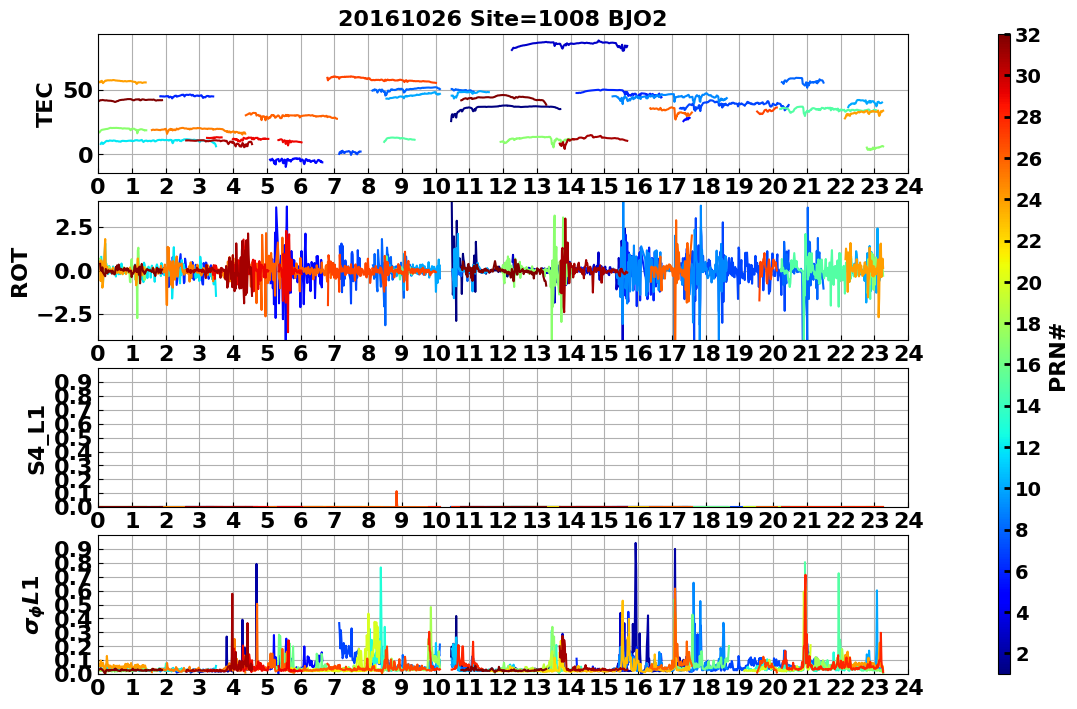This screenshot has width=1077, height=709.
Task: Click the orange S4_L1 spike near hour 9
Action: click(x=396, y=499)
